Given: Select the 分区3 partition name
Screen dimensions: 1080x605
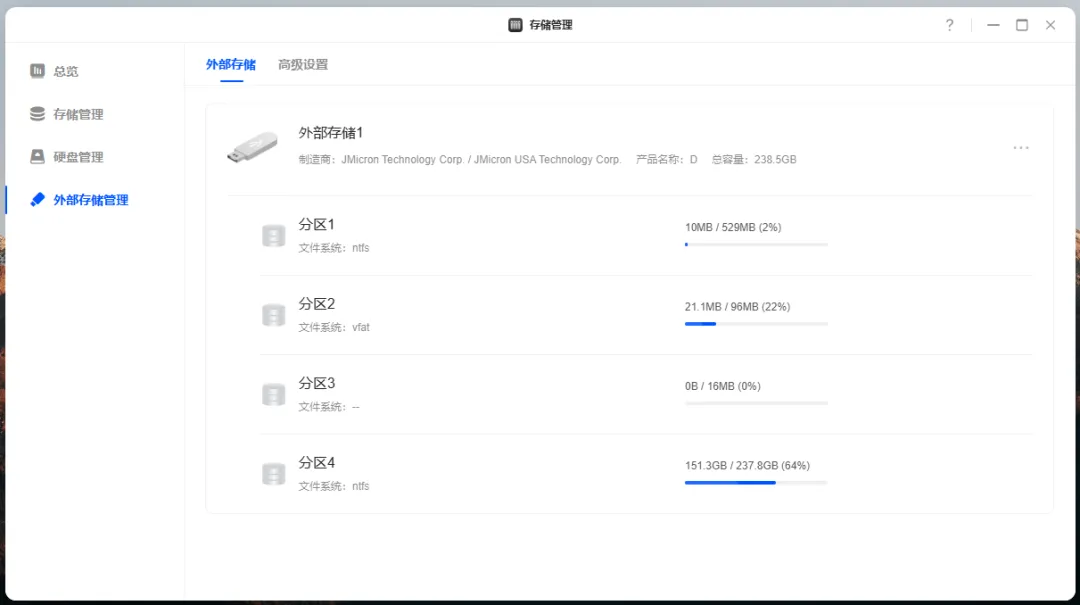Looking at the screenshot, I should click(317, 383).
